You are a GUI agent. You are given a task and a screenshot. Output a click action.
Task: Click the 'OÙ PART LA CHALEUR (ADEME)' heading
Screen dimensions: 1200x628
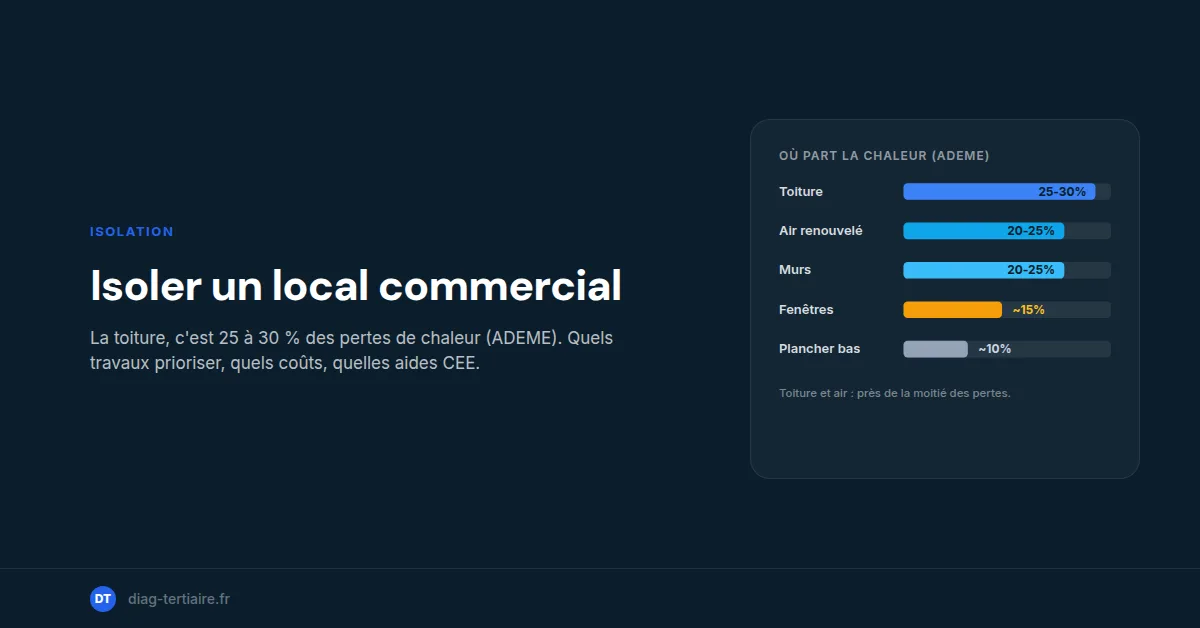click(884, 156)
